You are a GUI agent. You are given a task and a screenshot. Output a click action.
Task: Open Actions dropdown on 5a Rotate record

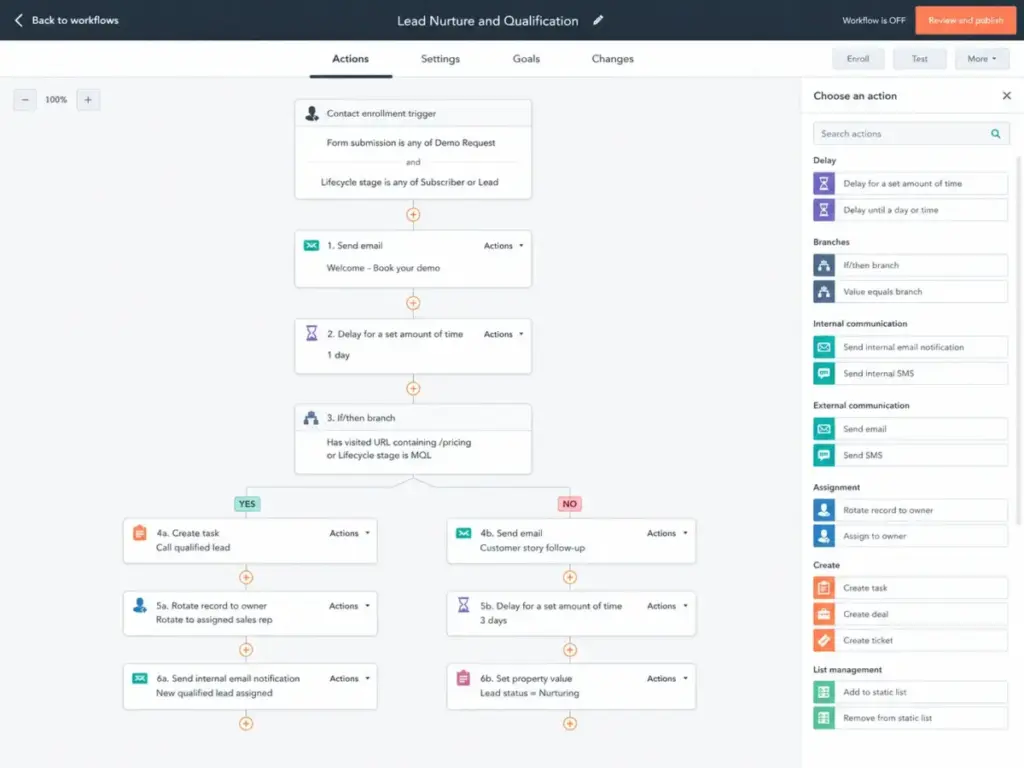coord(349,606)
